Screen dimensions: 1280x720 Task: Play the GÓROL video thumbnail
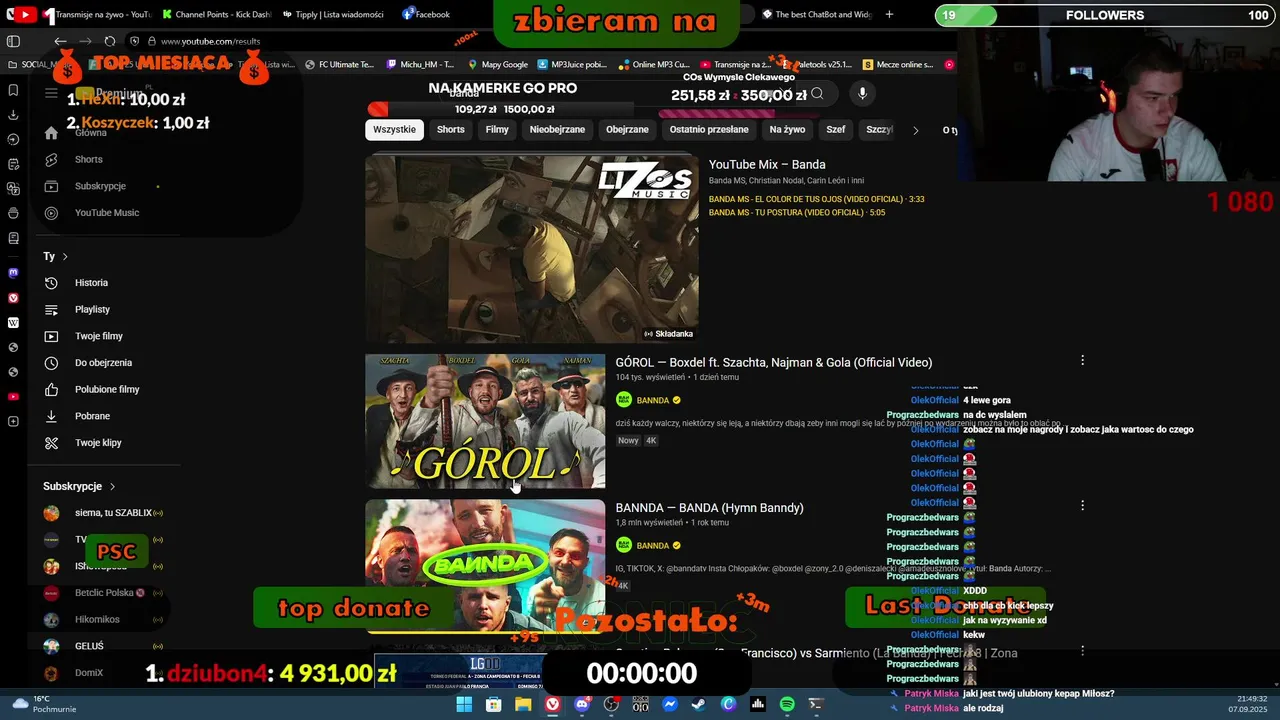[x=485, y=421]
